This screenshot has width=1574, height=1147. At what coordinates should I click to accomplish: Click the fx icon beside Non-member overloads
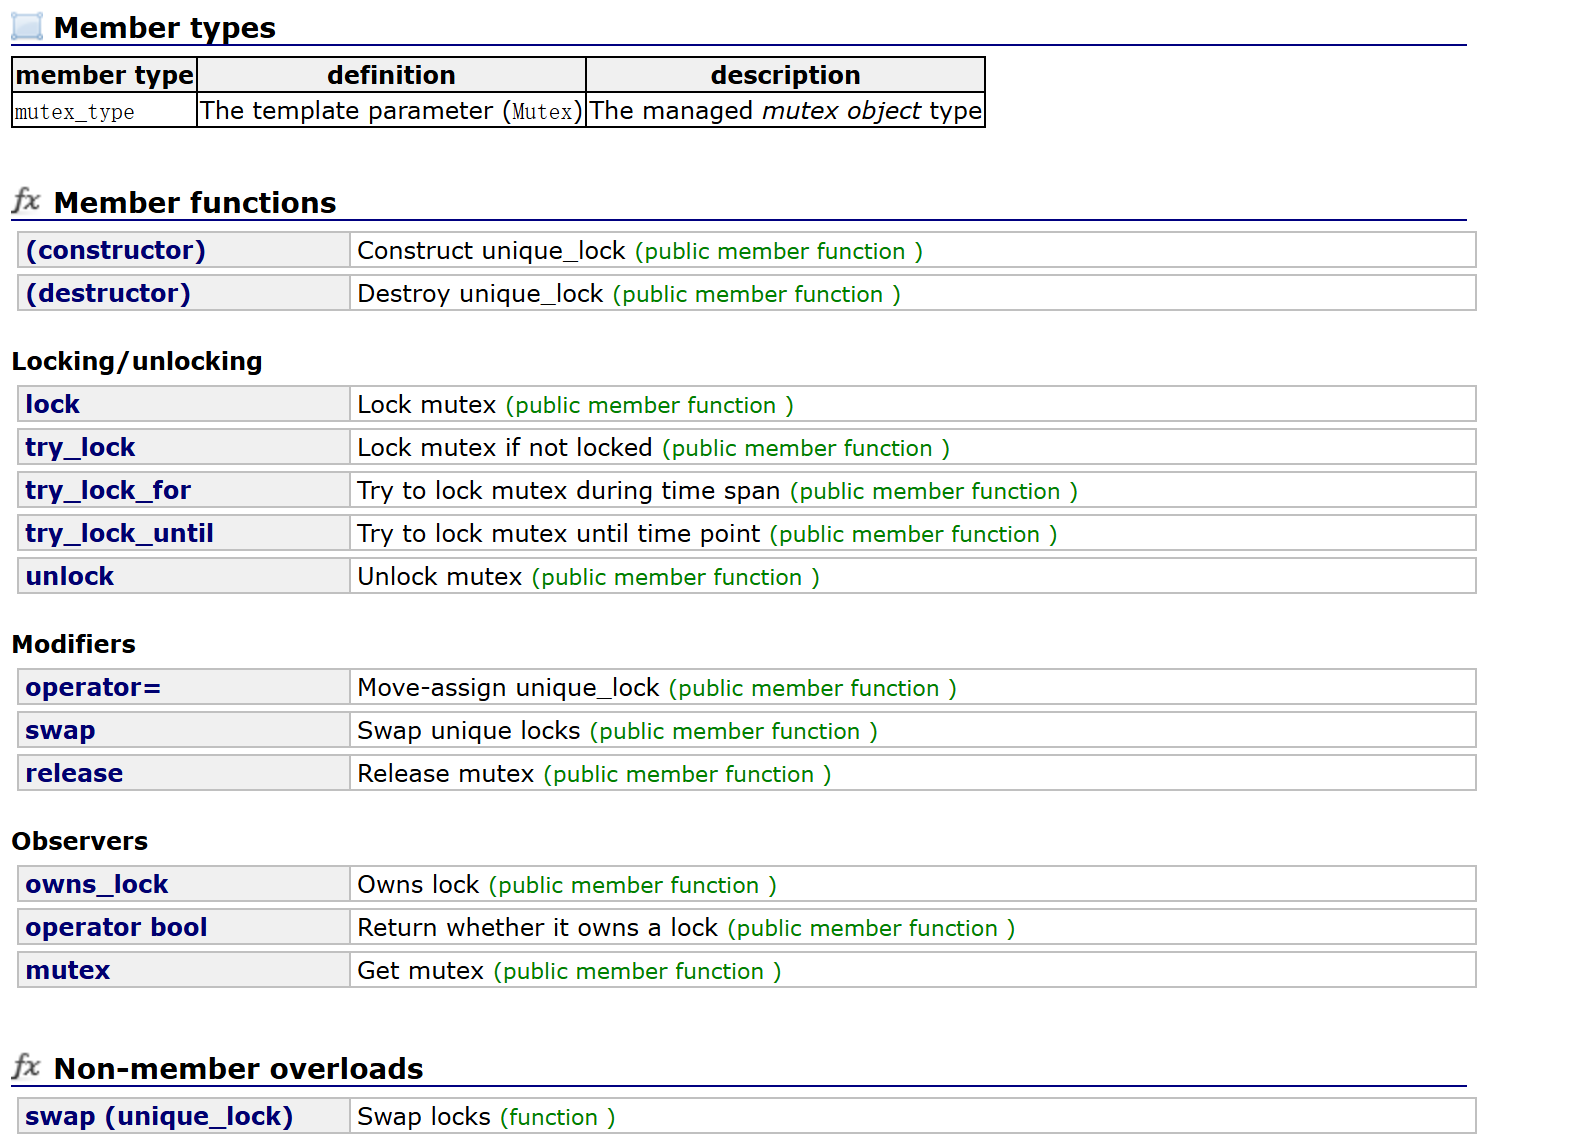pyautogui.click(x=26, y=1067)
